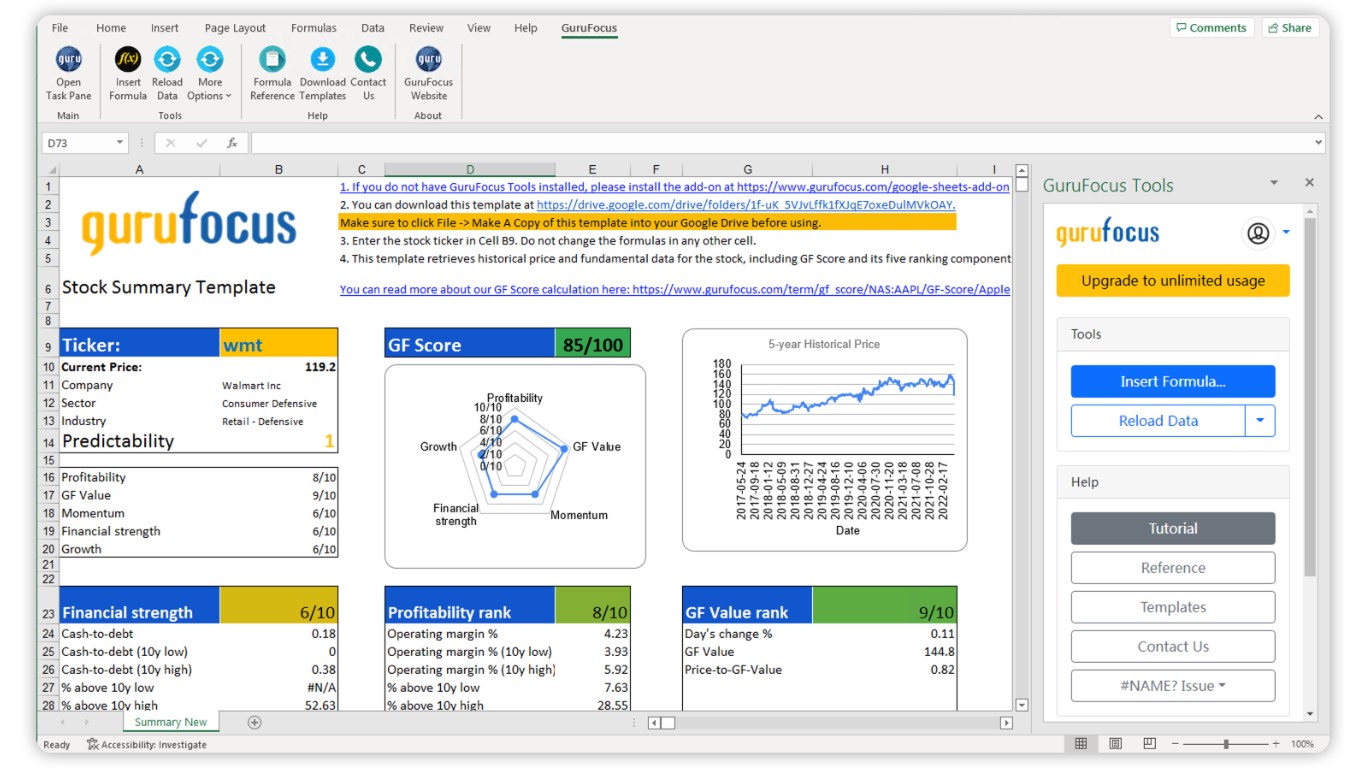Click the Share button

(1290, 28)
